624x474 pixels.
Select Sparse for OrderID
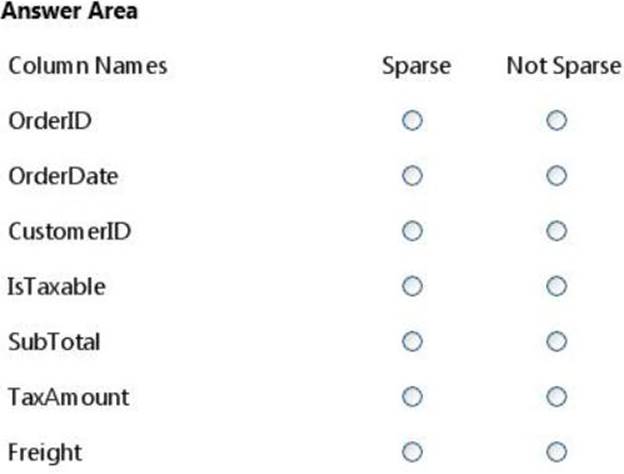click(x=412, y=121)
